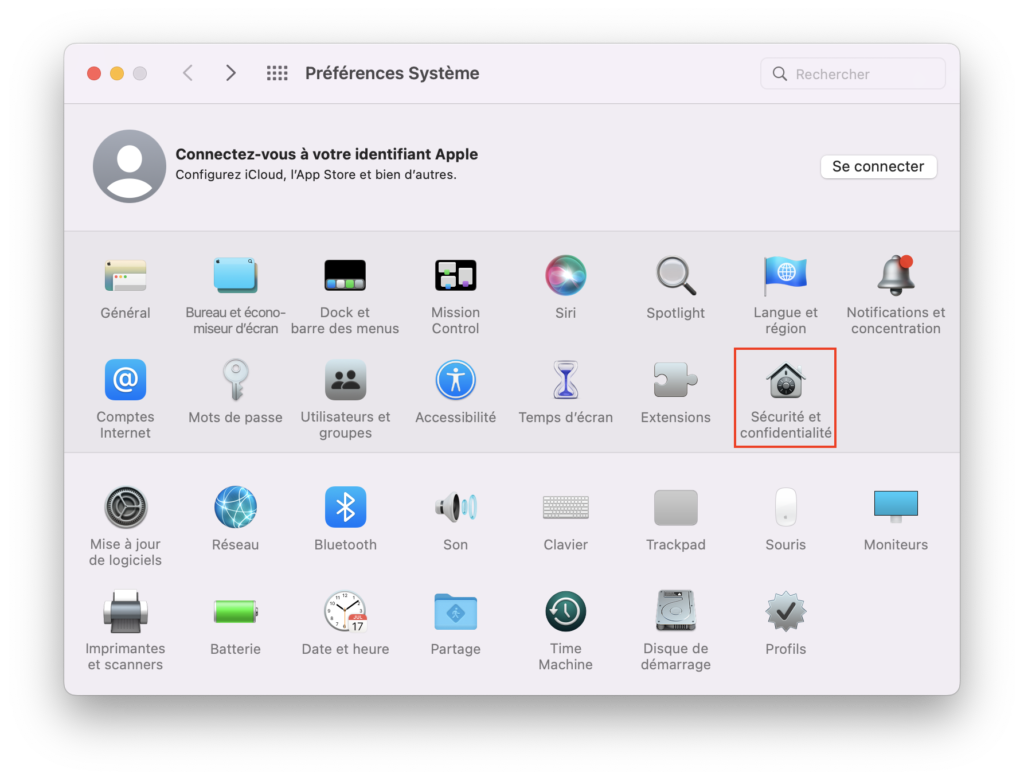Open Accessibilité settings
The width and height of the screenshot is (1024, 780).
[455, 381]
